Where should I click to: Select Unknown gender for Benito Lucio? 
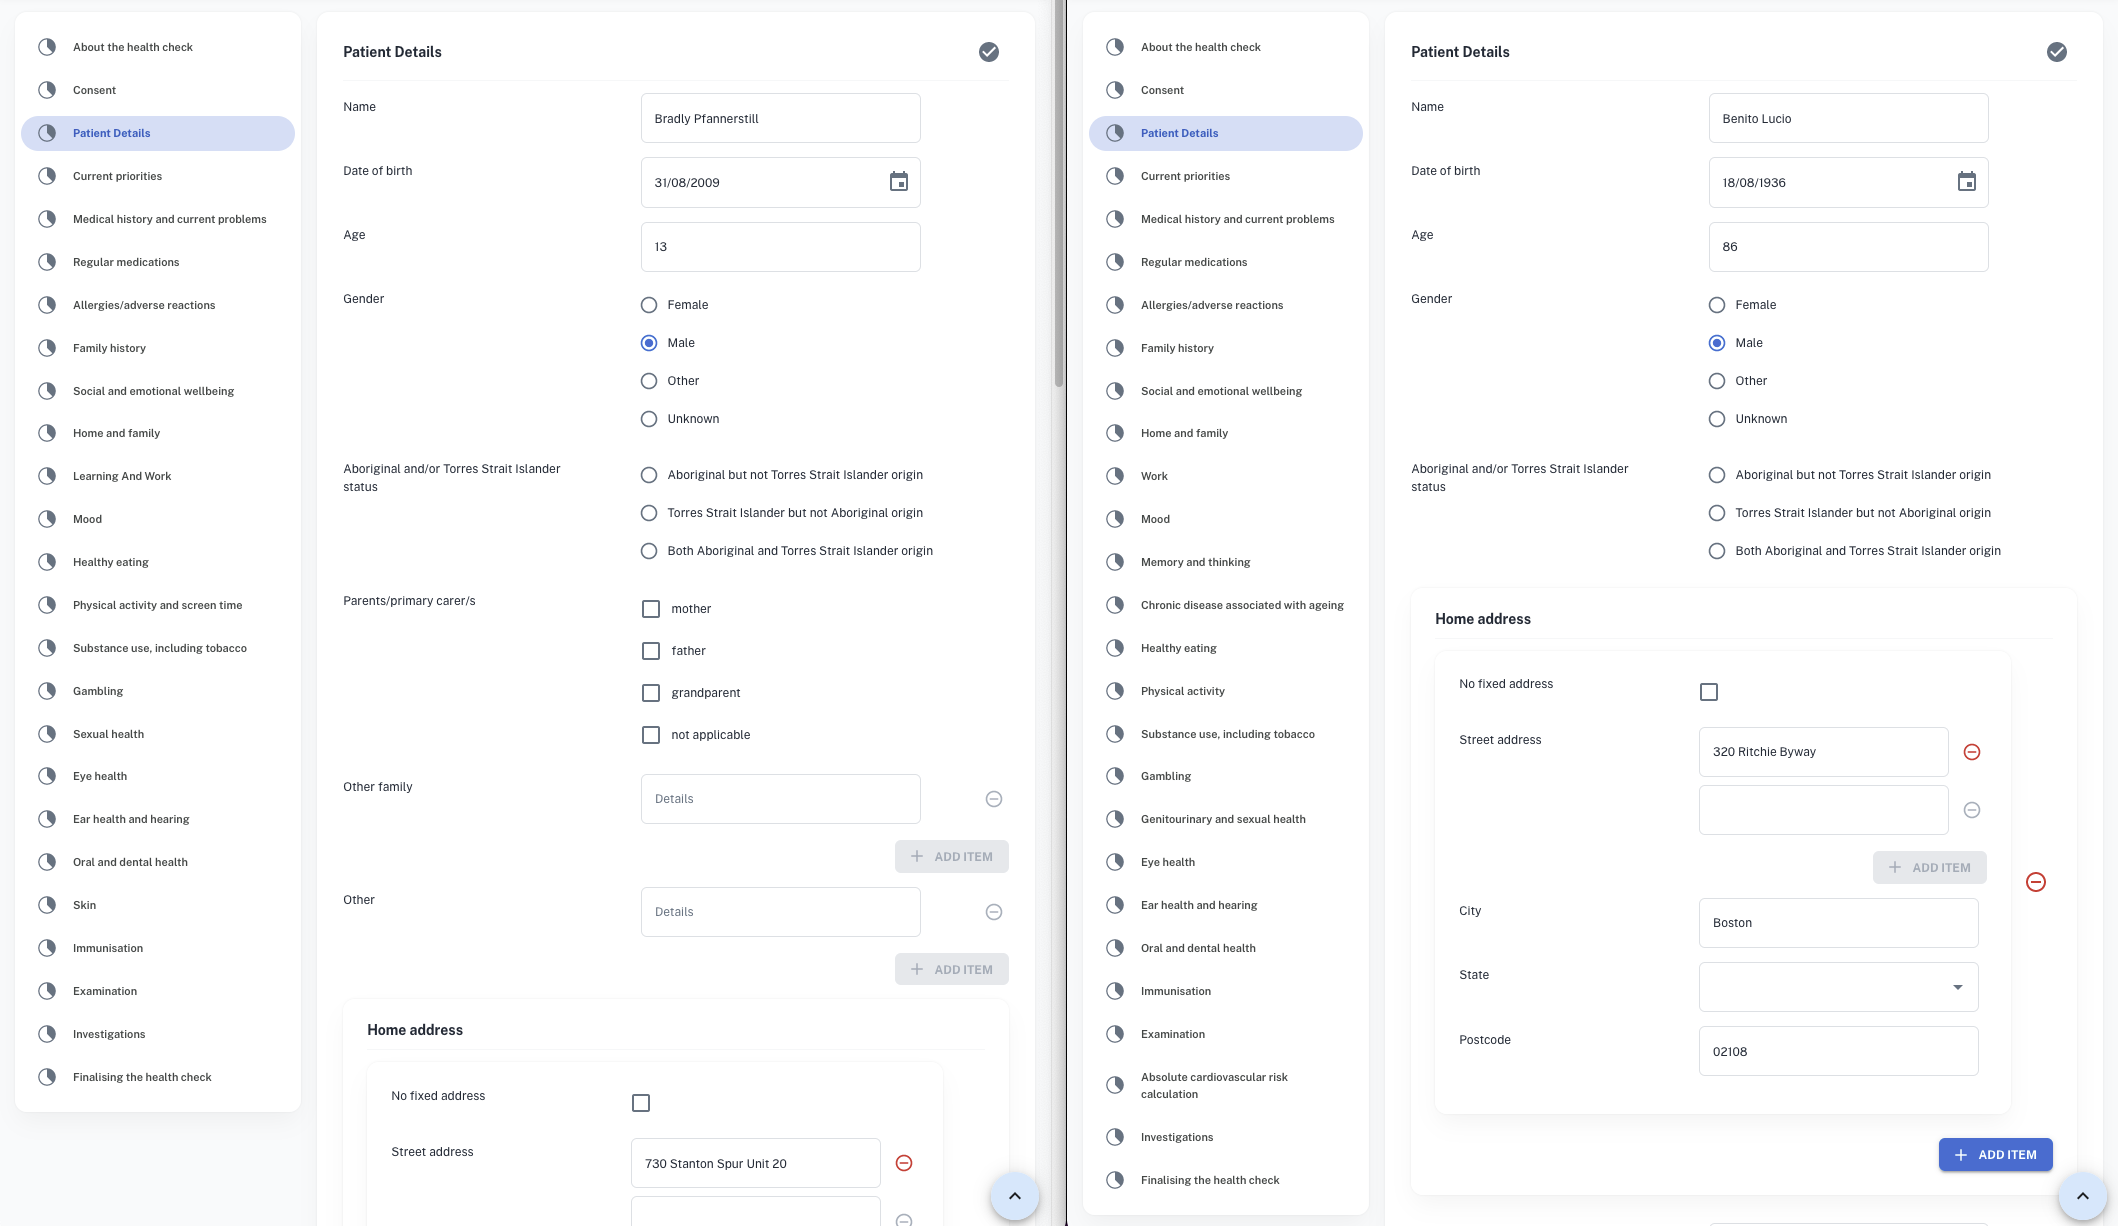1717,419
